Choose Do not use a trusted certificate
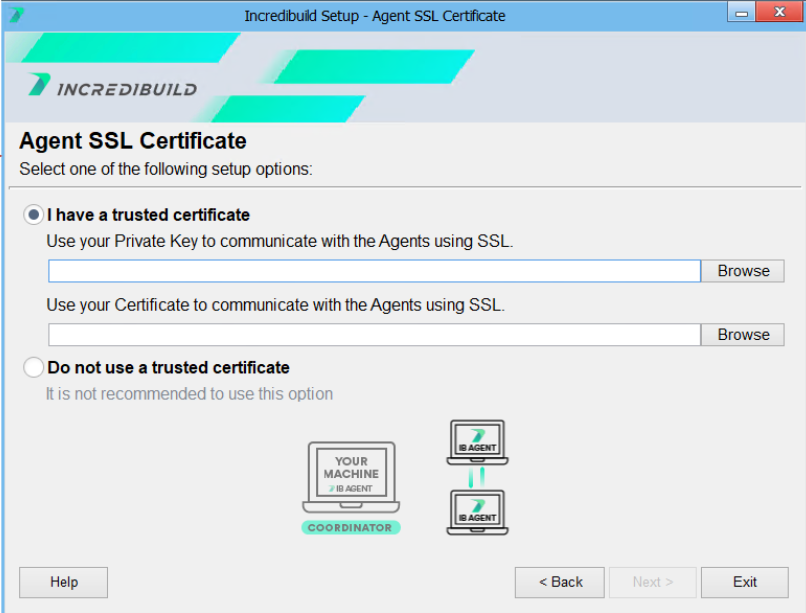The width and height of the screenshot is (806, 613). (x=34, y=368)
